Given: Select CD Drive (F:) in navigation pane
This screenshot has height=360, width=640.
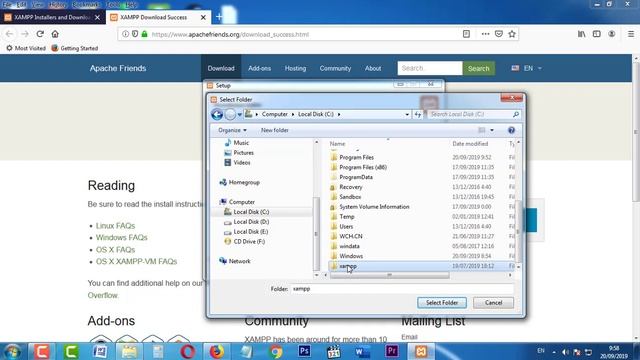Looking at the screenshot, I should (x=249, y=241).
